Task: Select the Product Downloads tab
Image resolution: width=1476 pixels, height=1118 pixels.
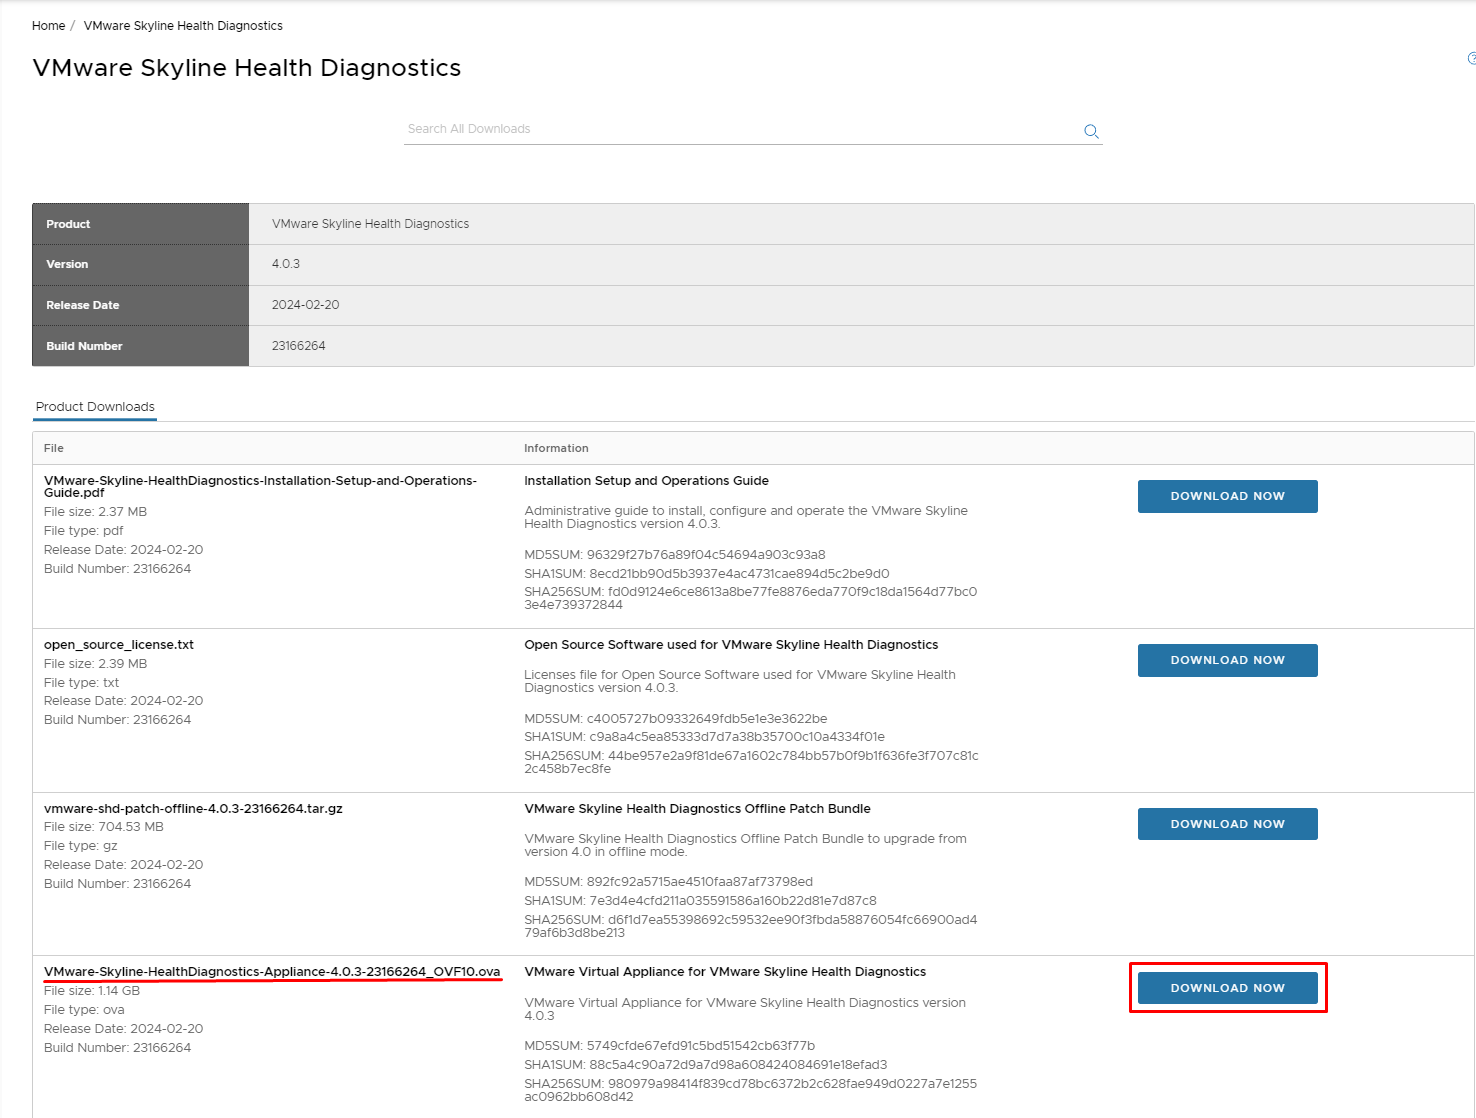Action: pos(95,407)
